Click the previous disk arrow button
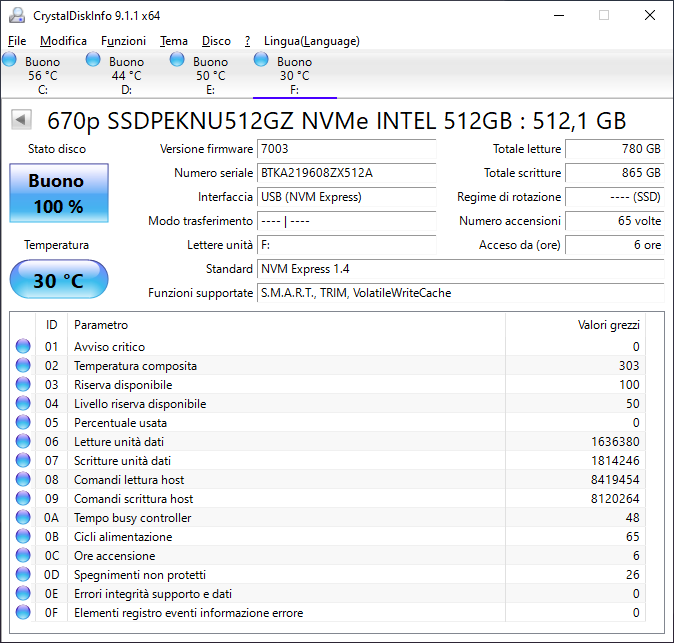Screen dimensions: 674x643 pyautogui.click(x=21, y=119)
